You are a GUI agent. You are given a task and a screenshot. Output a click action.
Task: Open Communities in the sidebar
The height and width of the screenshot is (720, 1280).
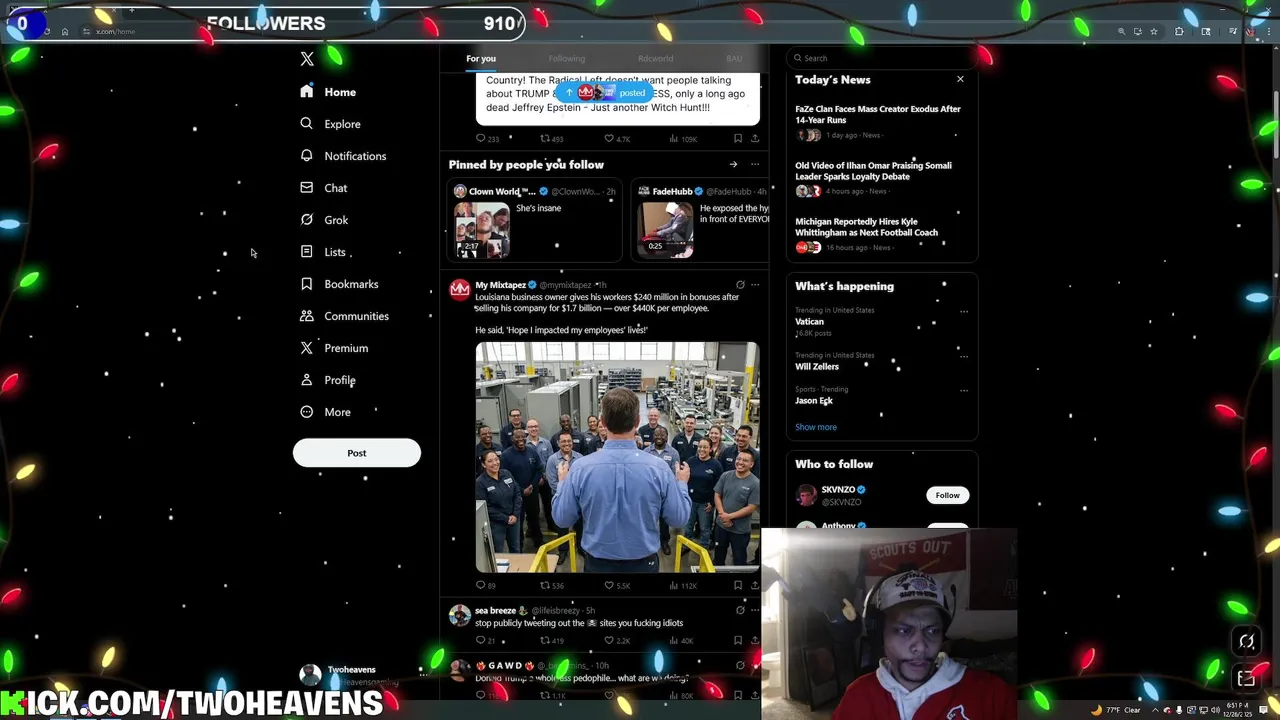(x=344, y=316)
